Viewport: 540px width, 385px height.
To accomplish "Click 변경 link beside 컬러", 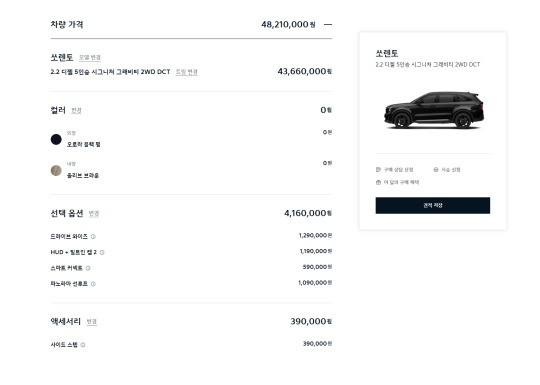I will pos(76,111).
